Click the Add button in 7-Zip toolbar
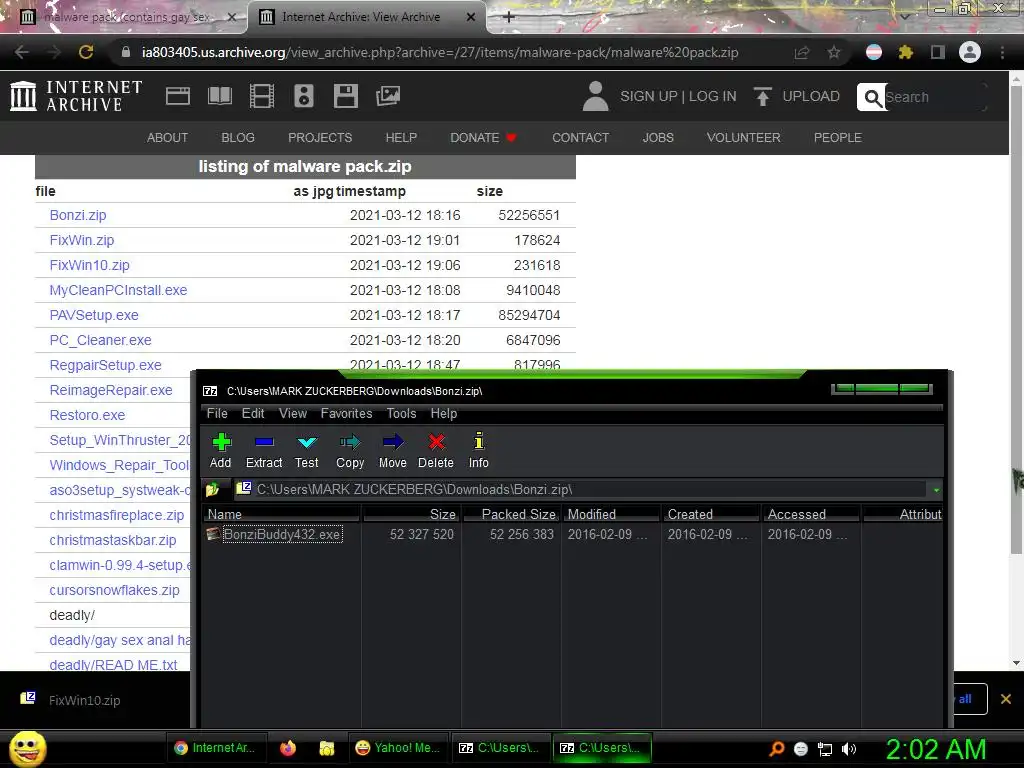This screenshot has height=768, width=1024. [x=221, y=451]
